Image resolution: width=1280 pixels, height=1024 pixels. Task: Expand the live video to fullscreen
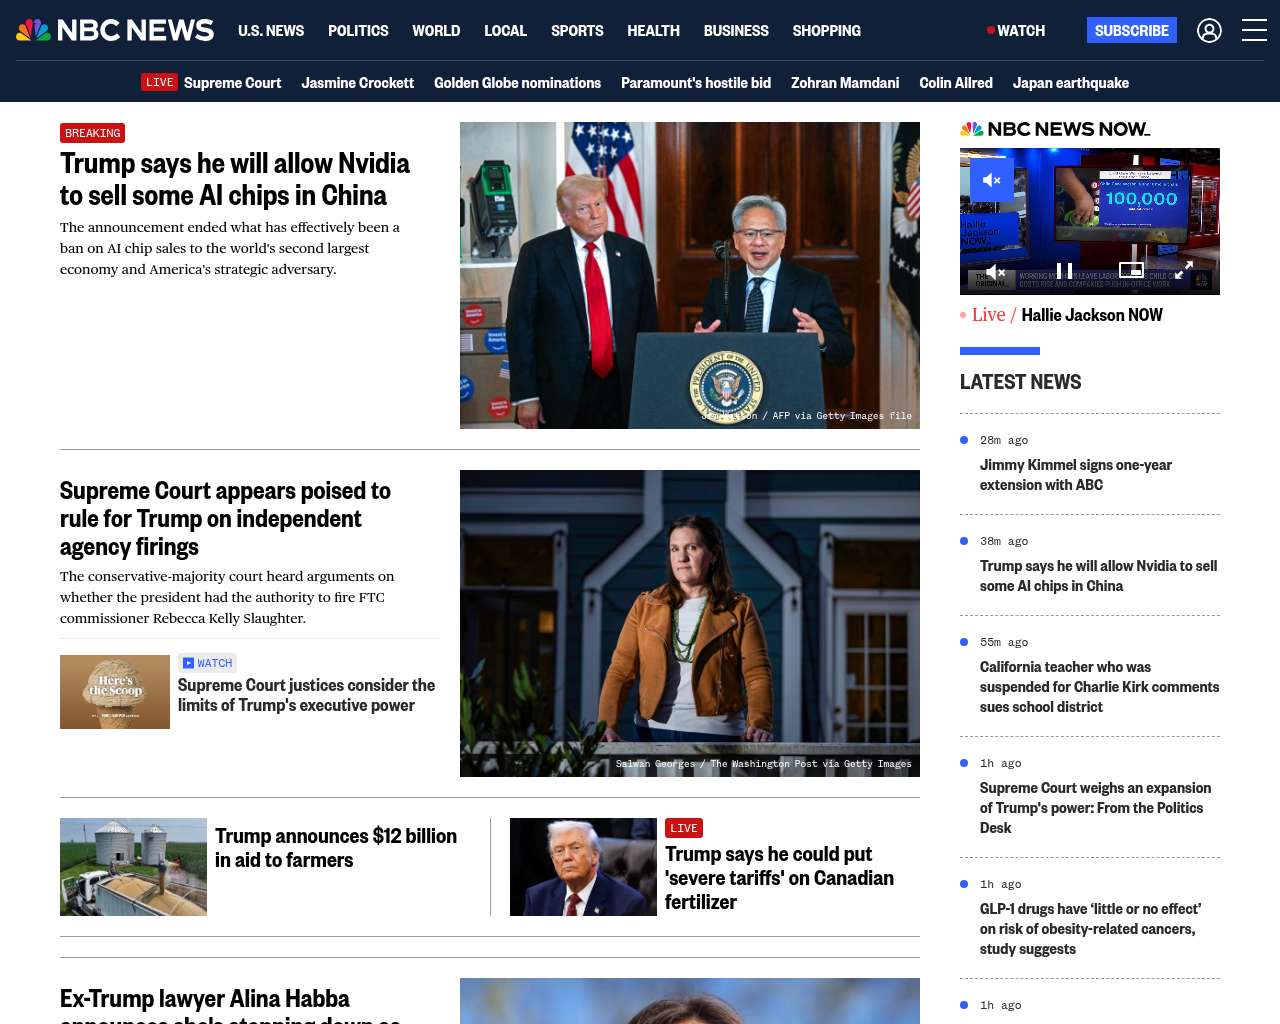1183,271
